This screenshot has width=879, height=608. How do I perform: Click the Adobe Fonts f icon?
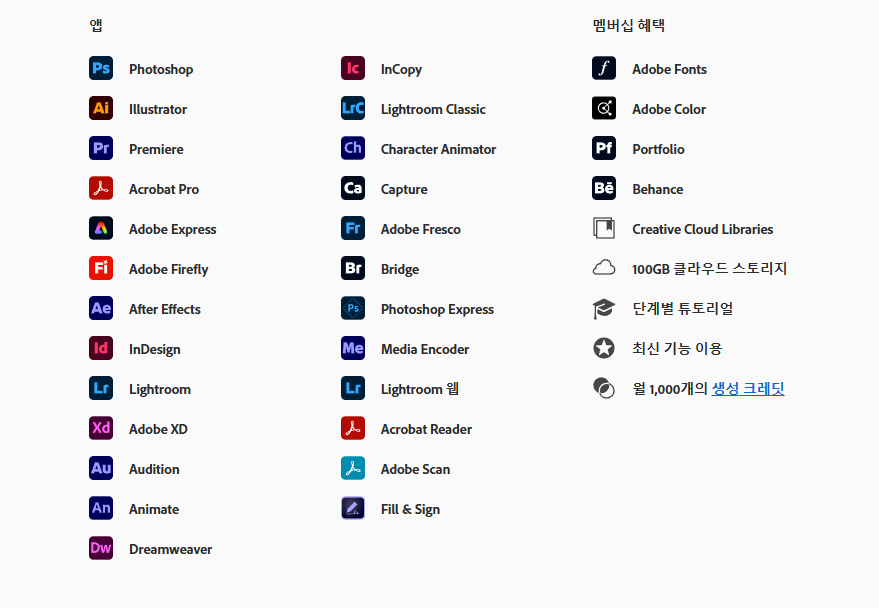click(x=604, y=68)
